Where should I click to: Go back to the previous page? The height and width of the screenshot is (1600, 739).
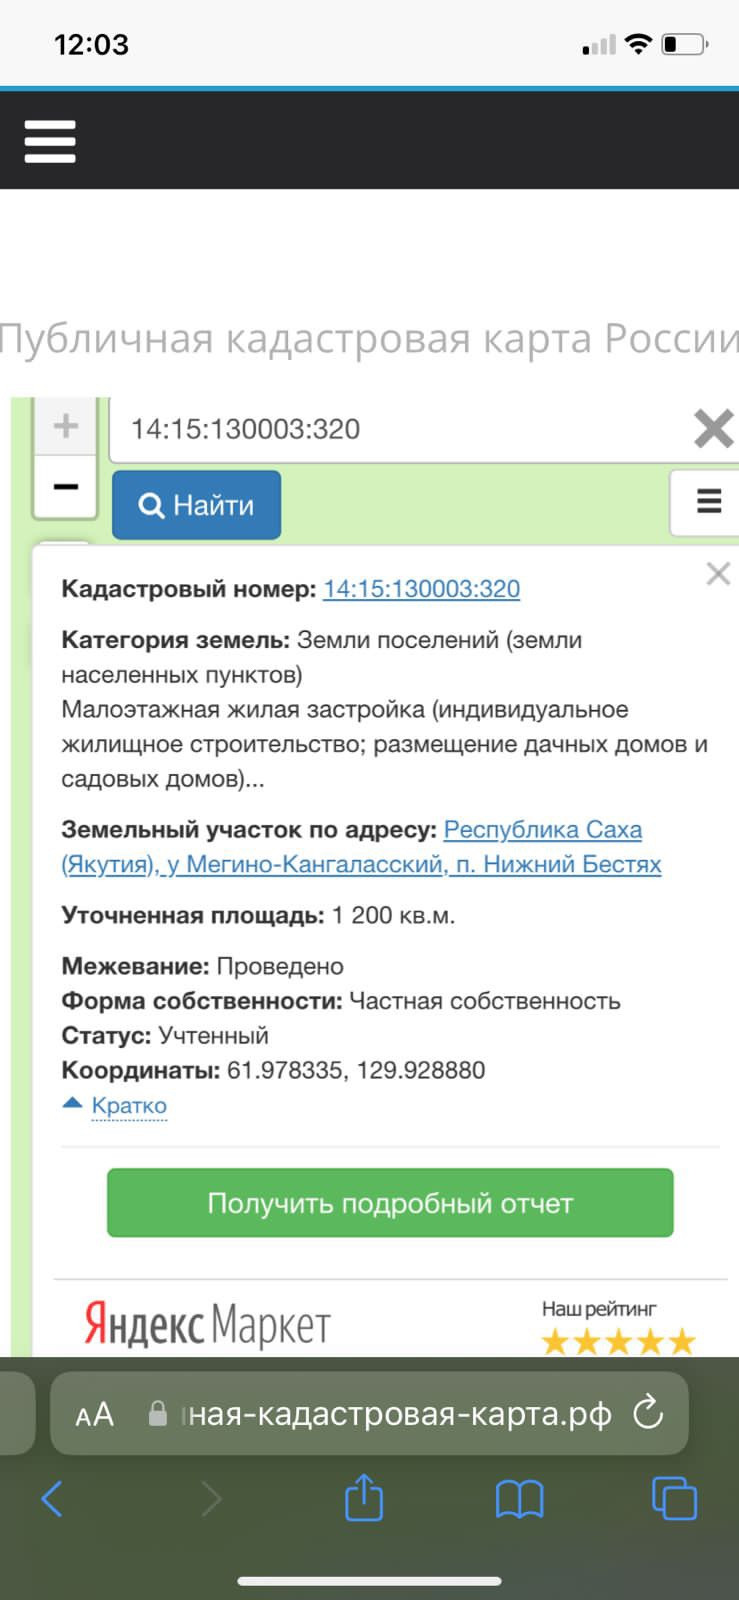coord(52,1498)
